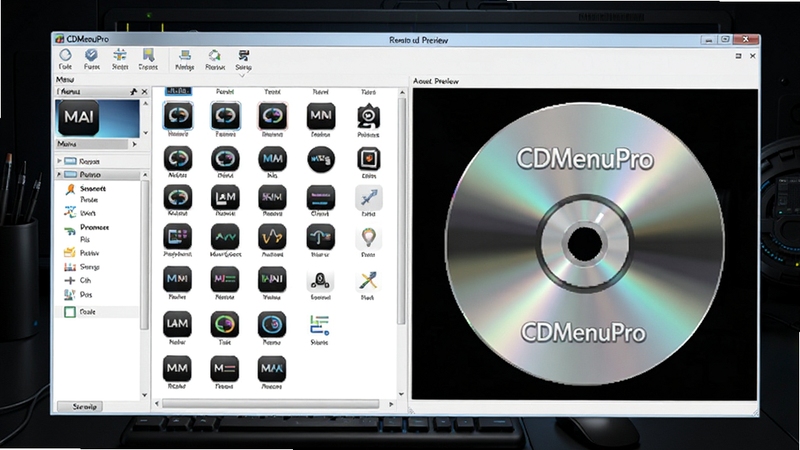The image size is (800, 450).
Task: Expand the first folder tree node
Action: coord(59,161)
